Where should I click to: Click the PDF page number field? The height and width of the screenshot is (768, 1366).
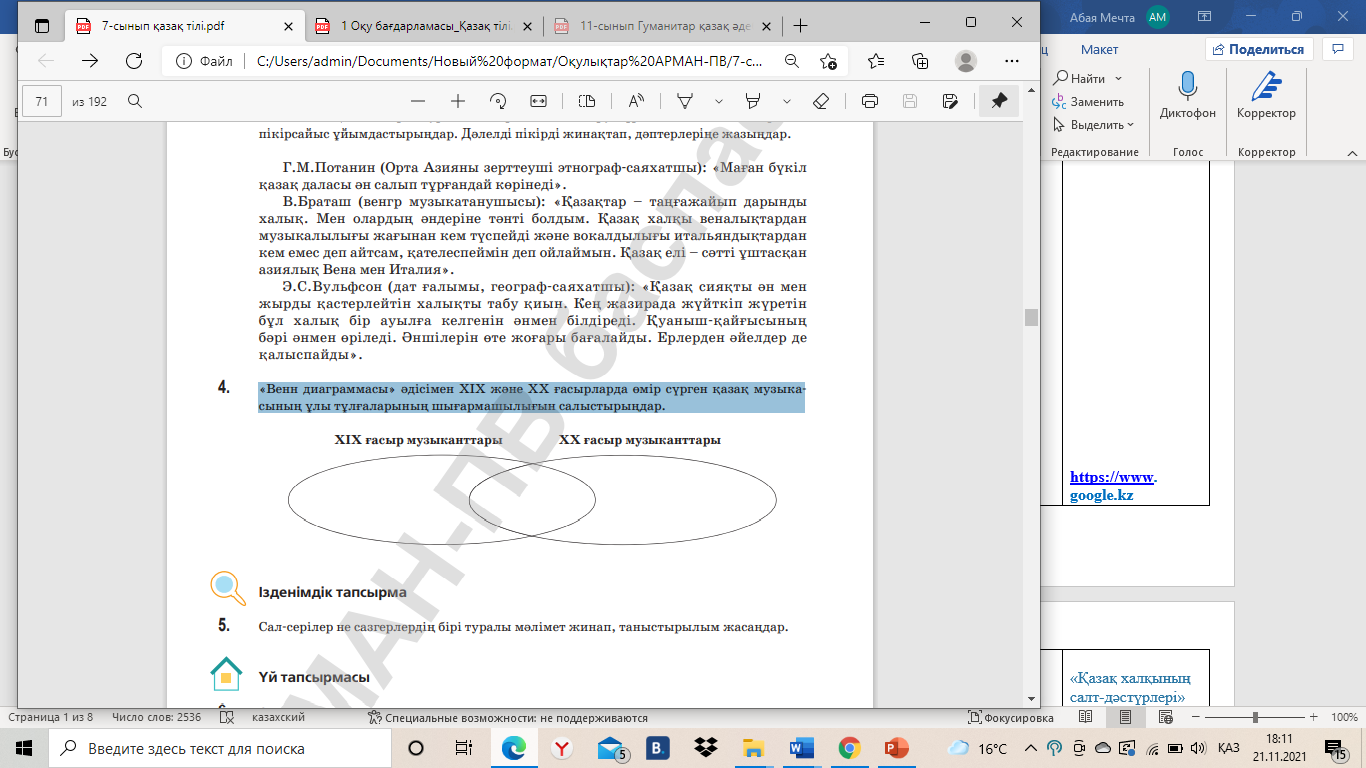pos(42,101)
